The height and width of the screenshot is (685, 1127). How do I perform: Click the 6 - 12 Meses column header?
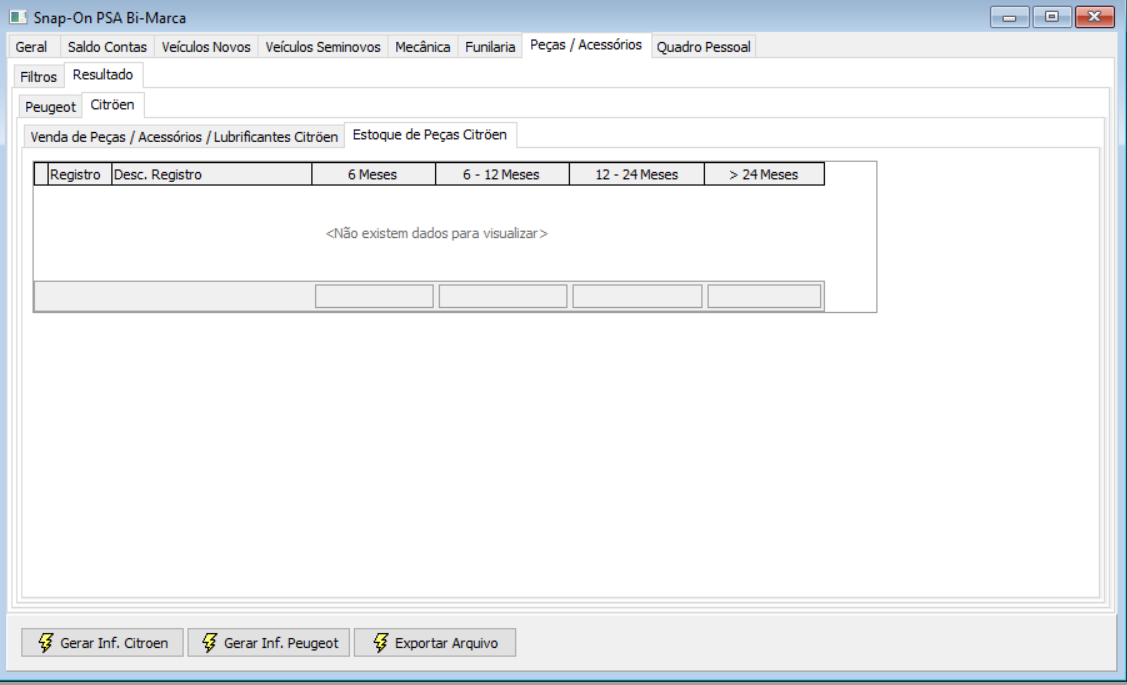(502, 174)
